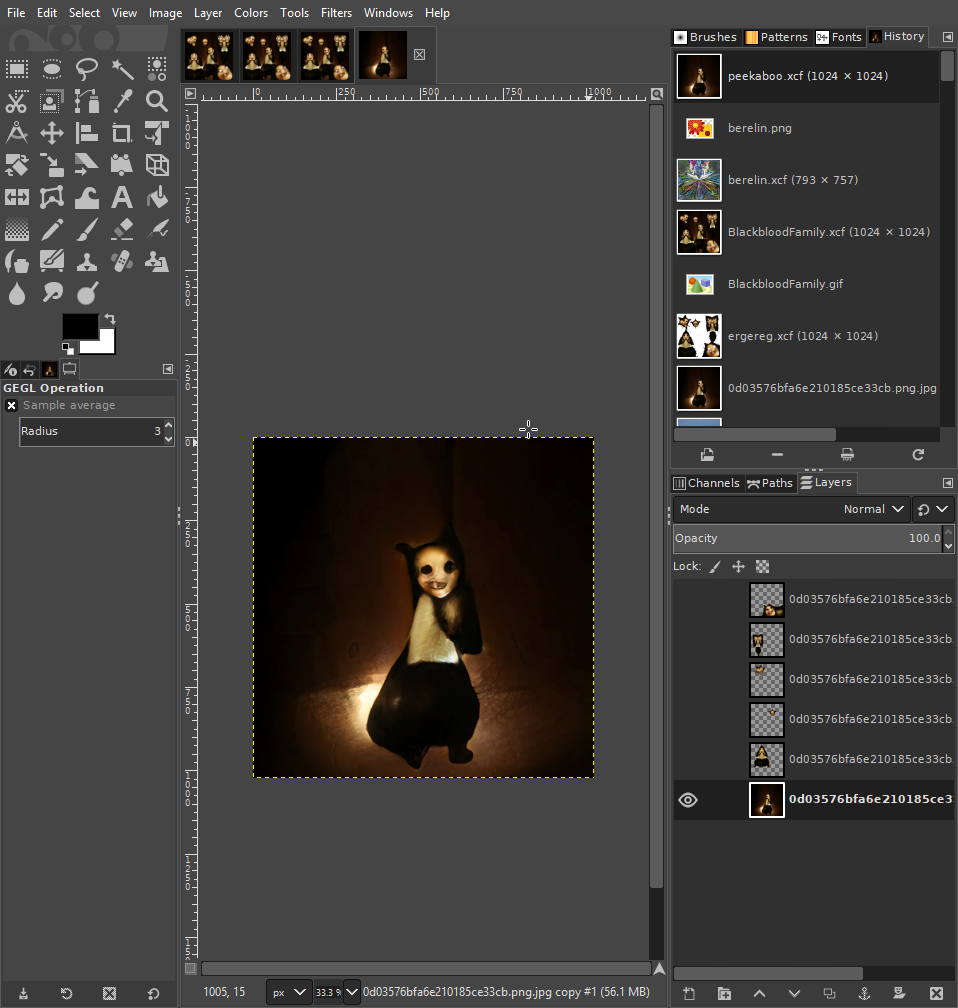Select the Fuzzy Select magic wand tool
Viewport: 958px width, 1008px height.
(122, 68)
